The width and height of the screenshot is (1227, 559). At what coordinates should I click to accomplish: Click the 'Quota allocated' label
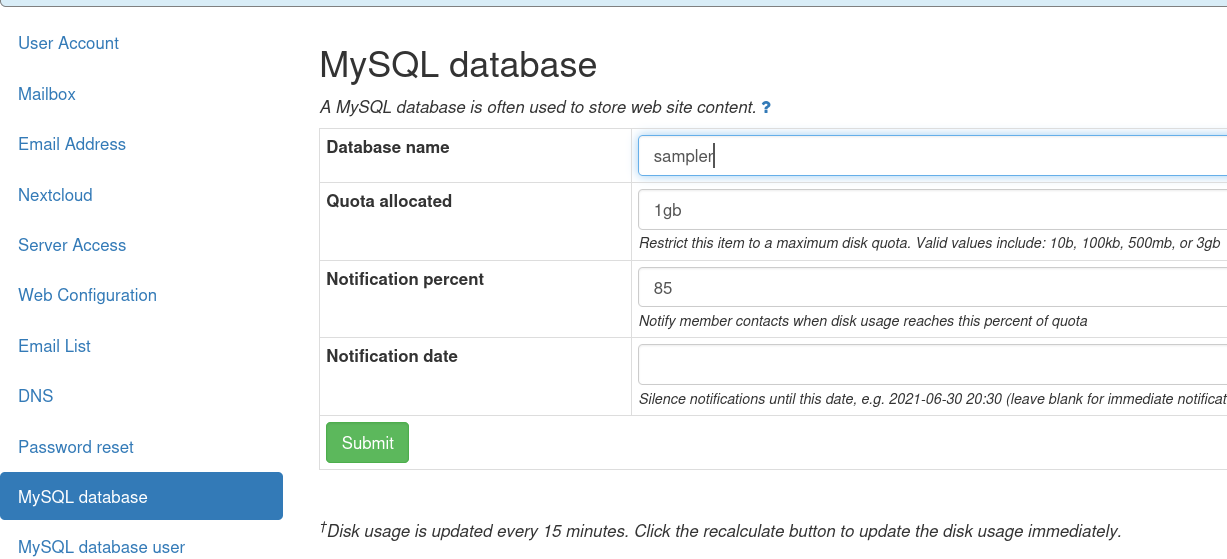click(389, 201)
